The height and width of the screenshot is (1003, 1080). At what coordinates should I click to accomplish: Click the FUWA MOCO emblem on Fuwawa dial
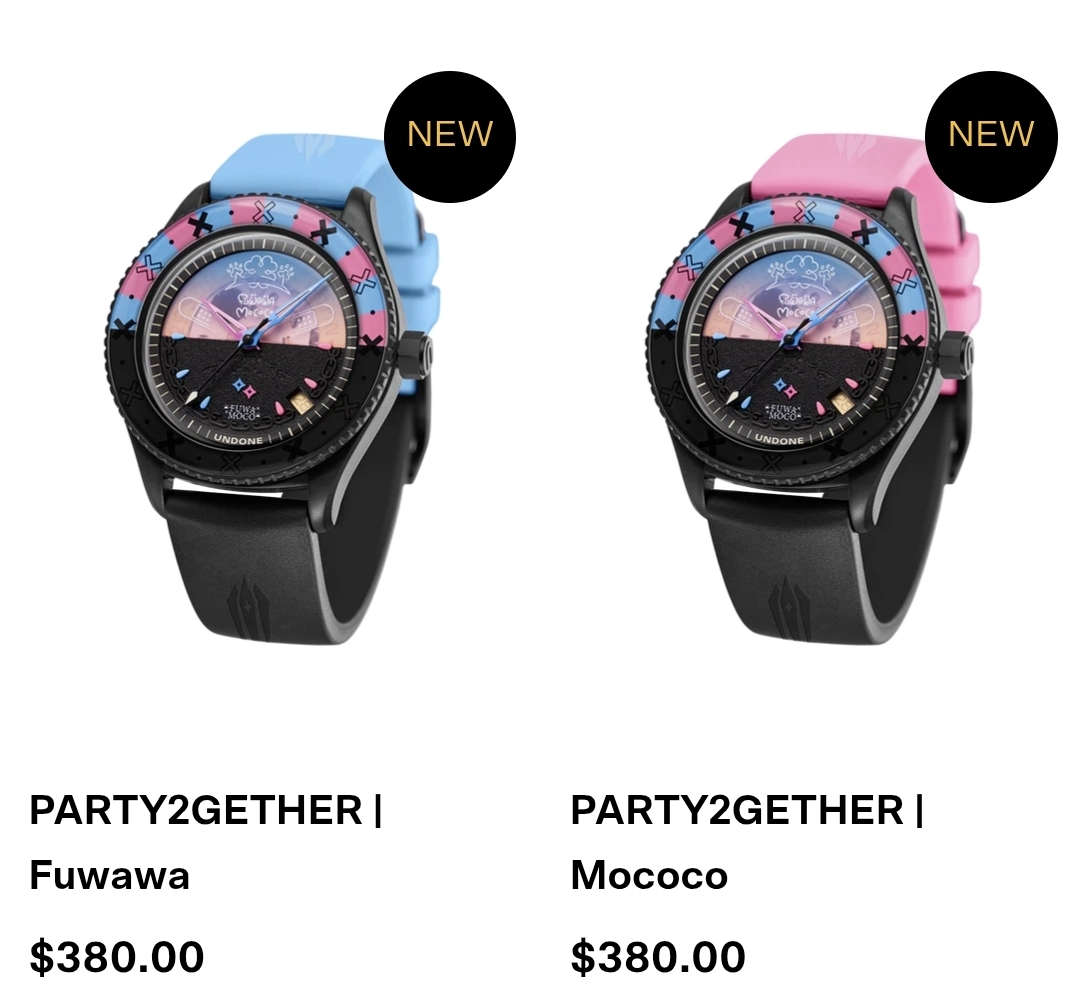(x=242, y=413)
